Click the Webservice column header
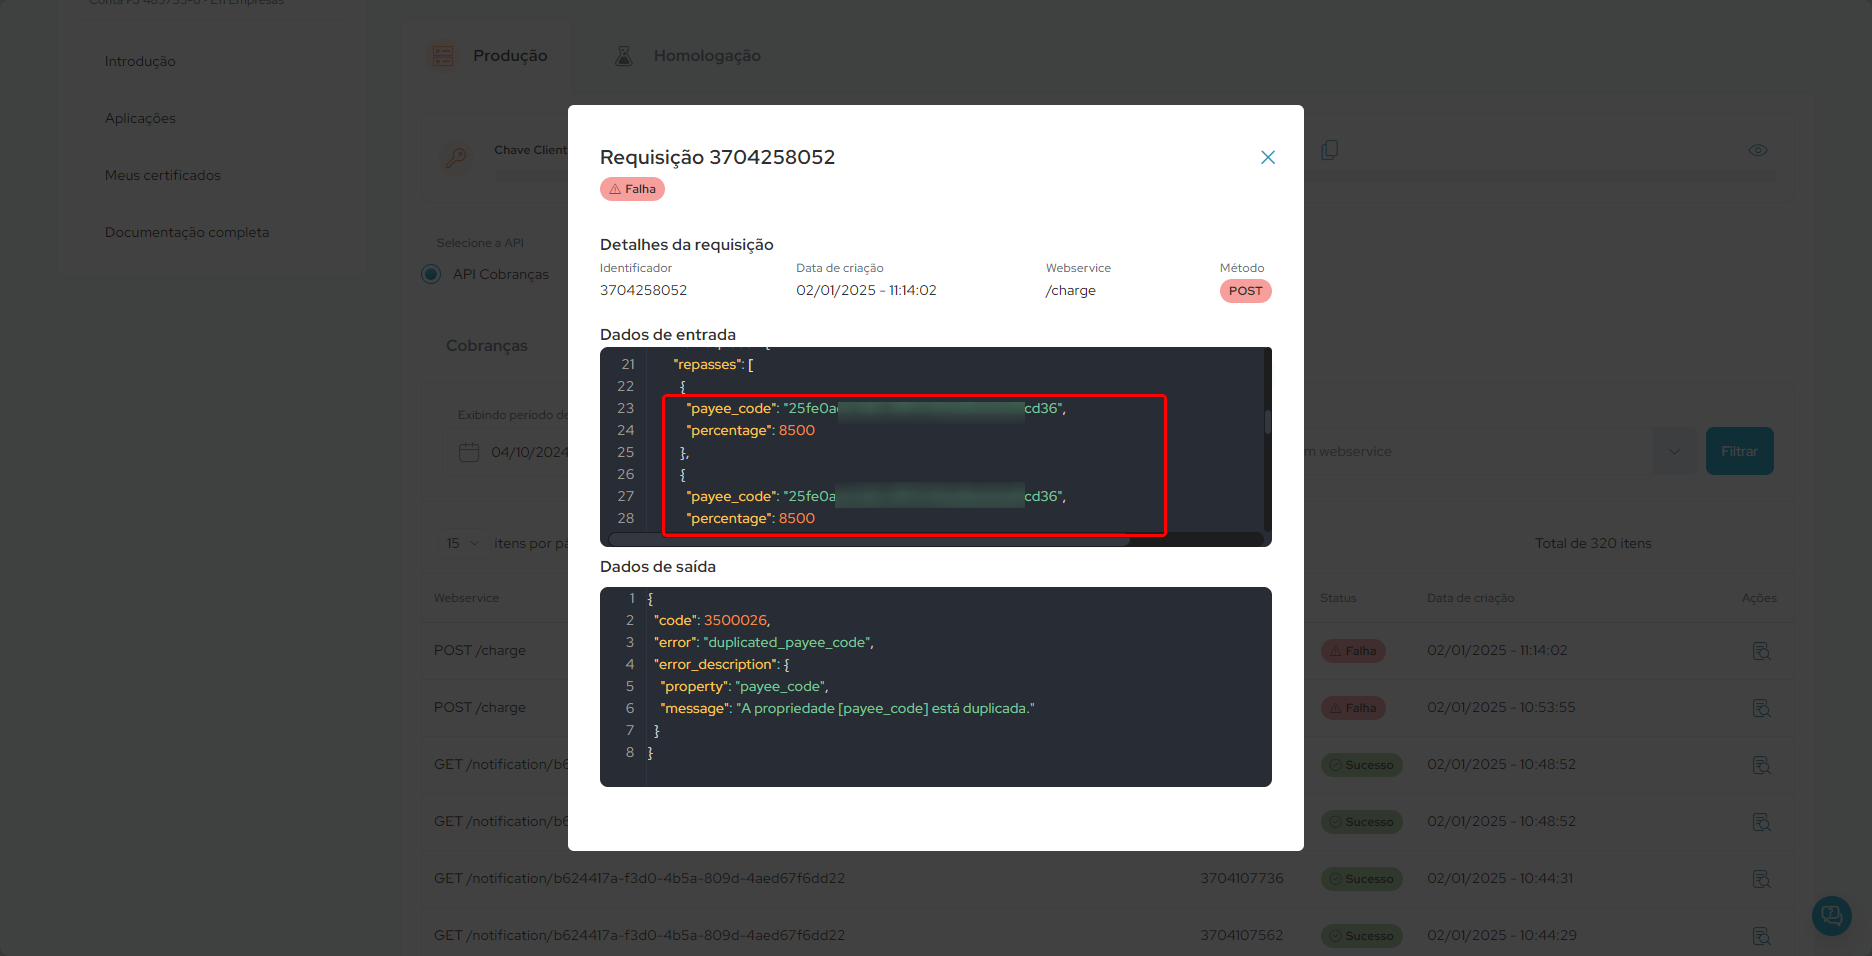This screenshot has height=956, width=1872. pyautogui.click(x=466, y=598)
